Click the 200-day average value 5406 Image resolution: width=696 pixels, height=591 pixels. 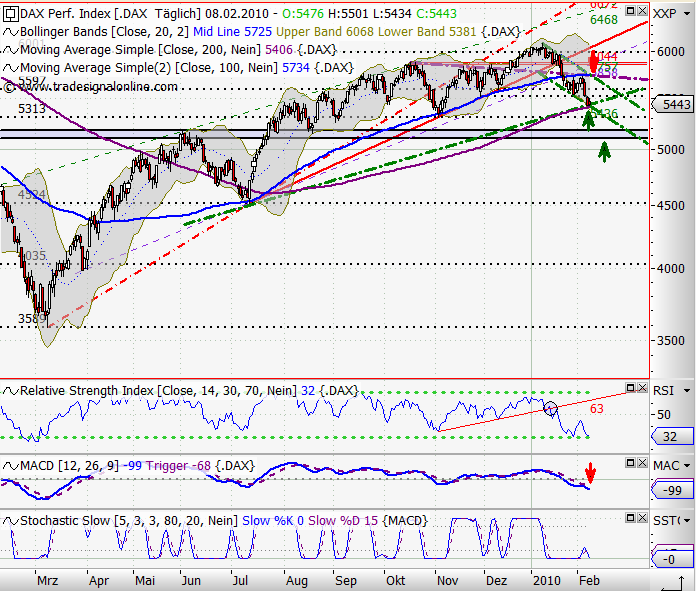279,50
